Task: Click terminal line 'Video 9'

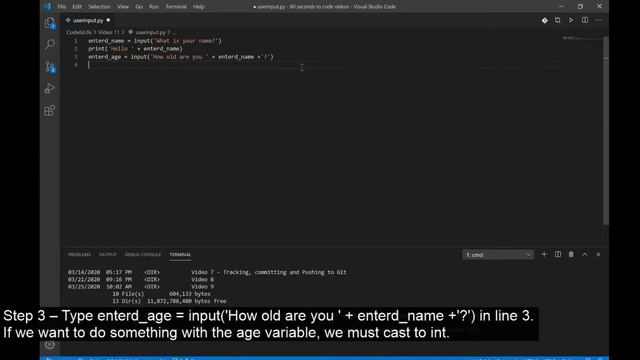Action: pyautogui.click(x=202, y=287)
